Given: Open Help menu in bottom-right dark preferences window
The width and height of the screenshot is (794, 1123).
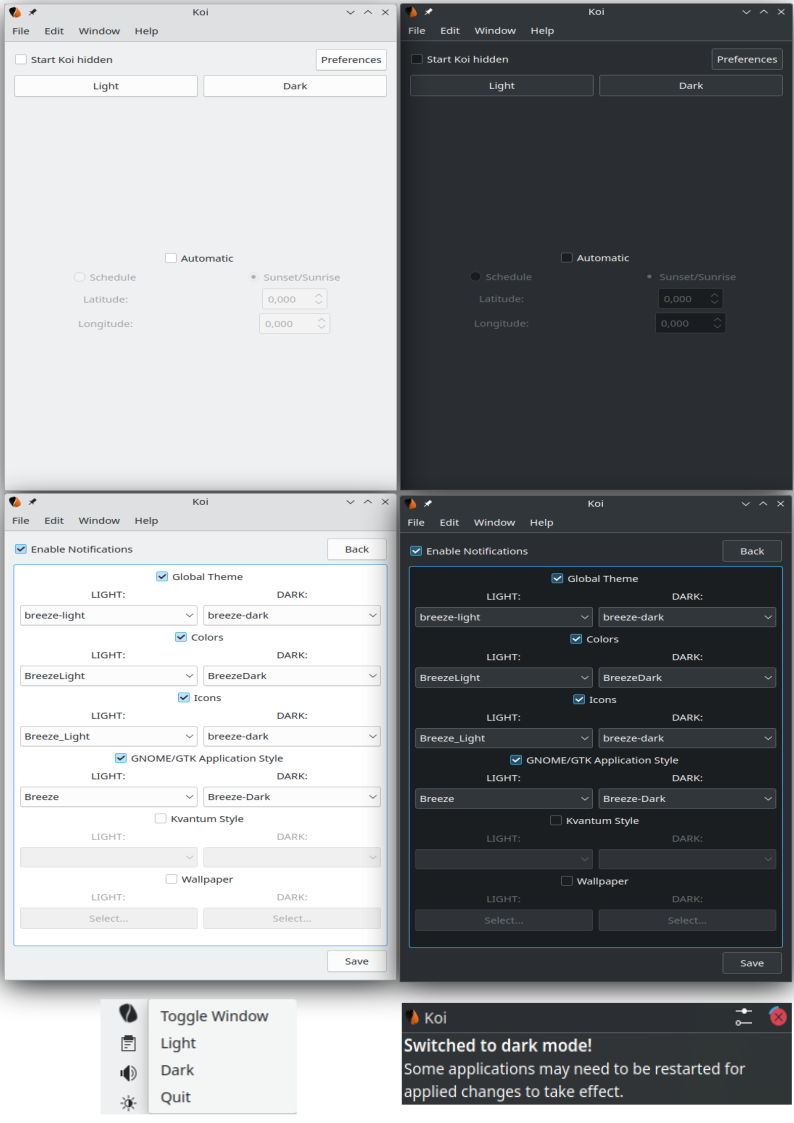Looking at the screenshot, I should [541, 522].
